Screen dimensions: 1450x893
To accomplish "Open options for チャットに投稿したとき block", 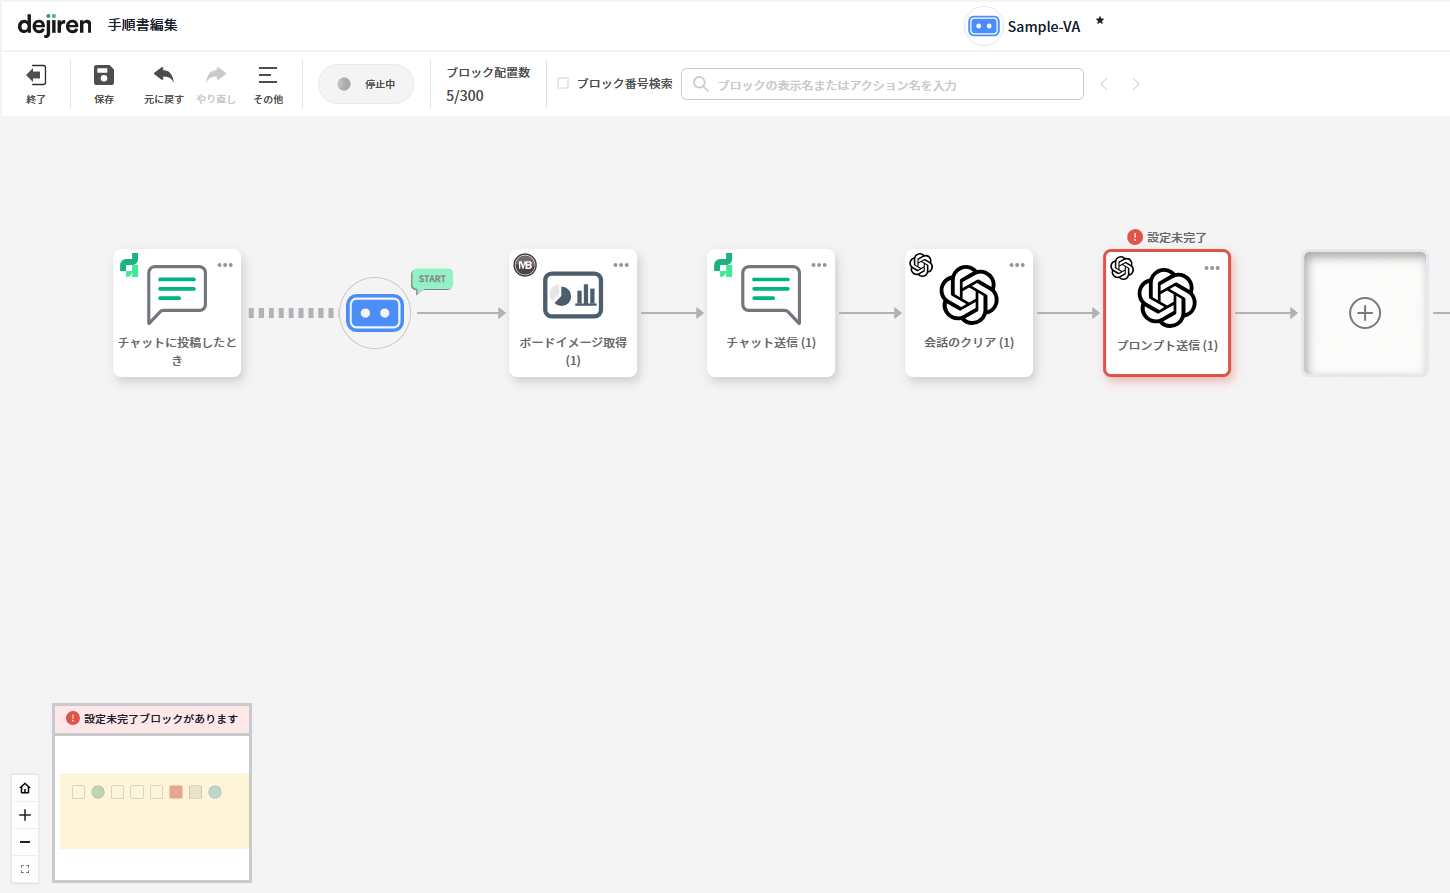I will pyautogui.click(x=225, y=265).
